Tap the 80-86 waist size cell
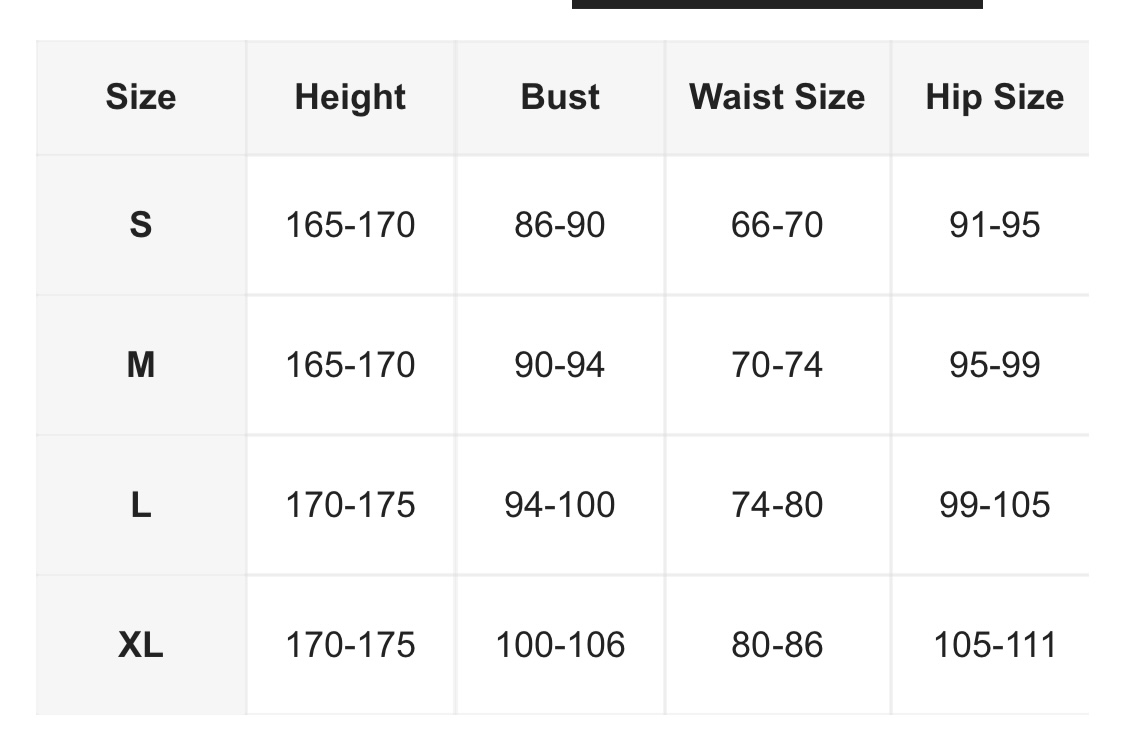The width and height of the screenshot is (1125, 750). [x=777, y=645]
